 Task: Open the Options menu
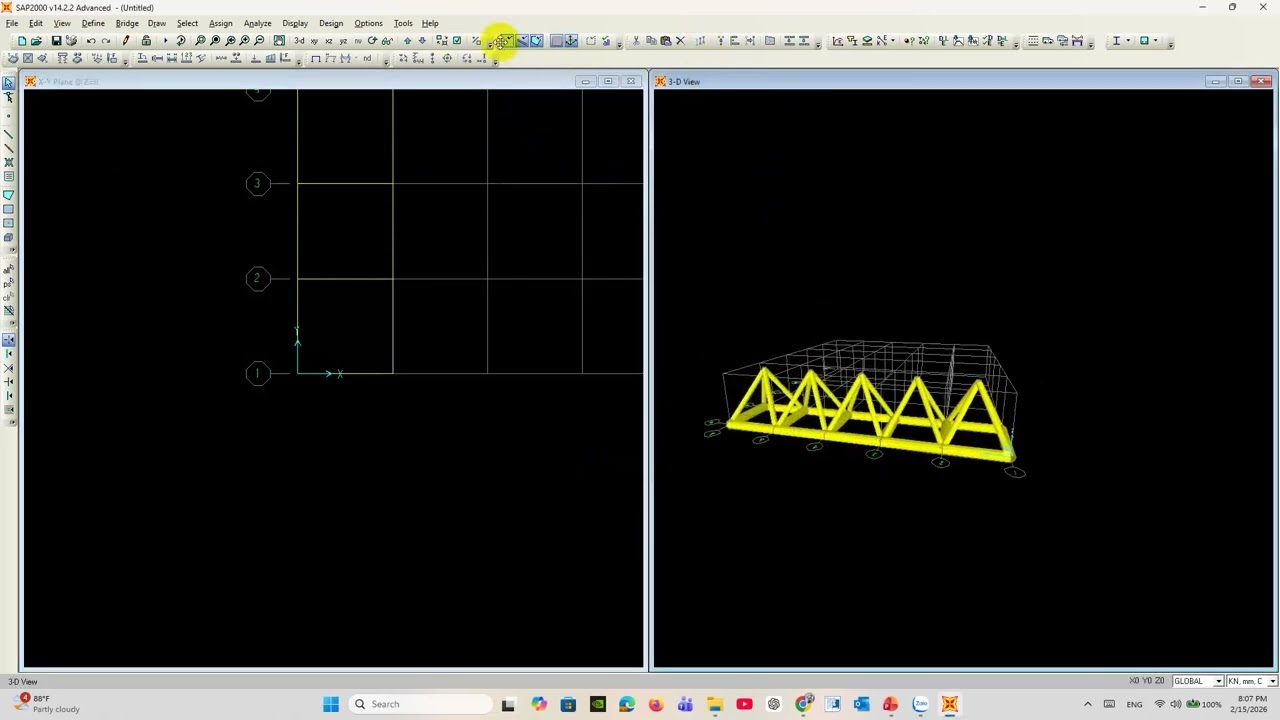368,23
